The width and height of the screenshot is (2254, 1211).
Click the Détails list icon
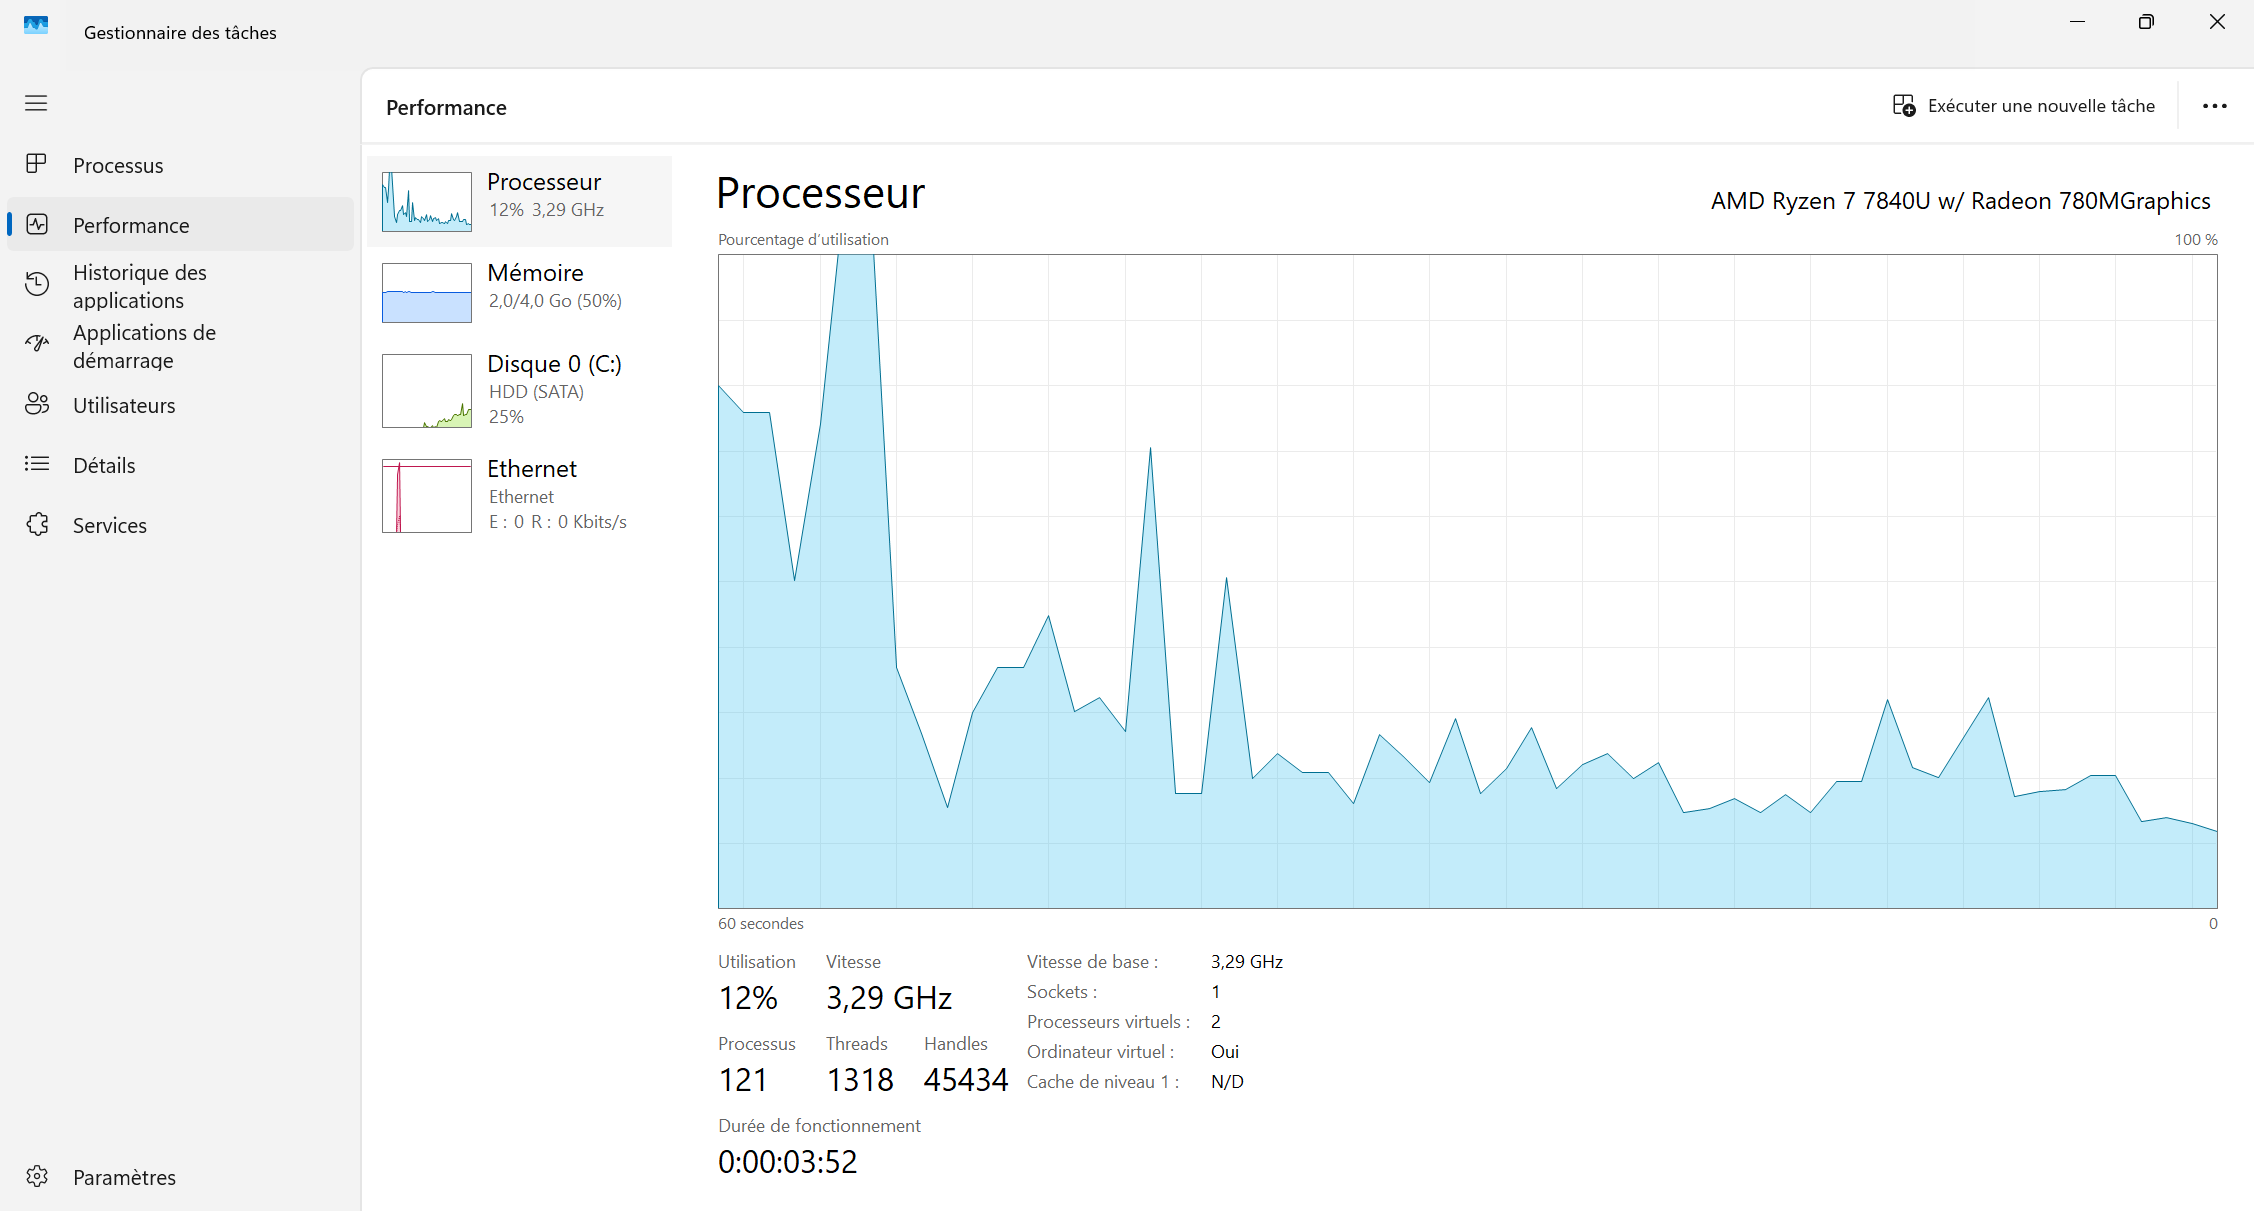click(37, 464)
